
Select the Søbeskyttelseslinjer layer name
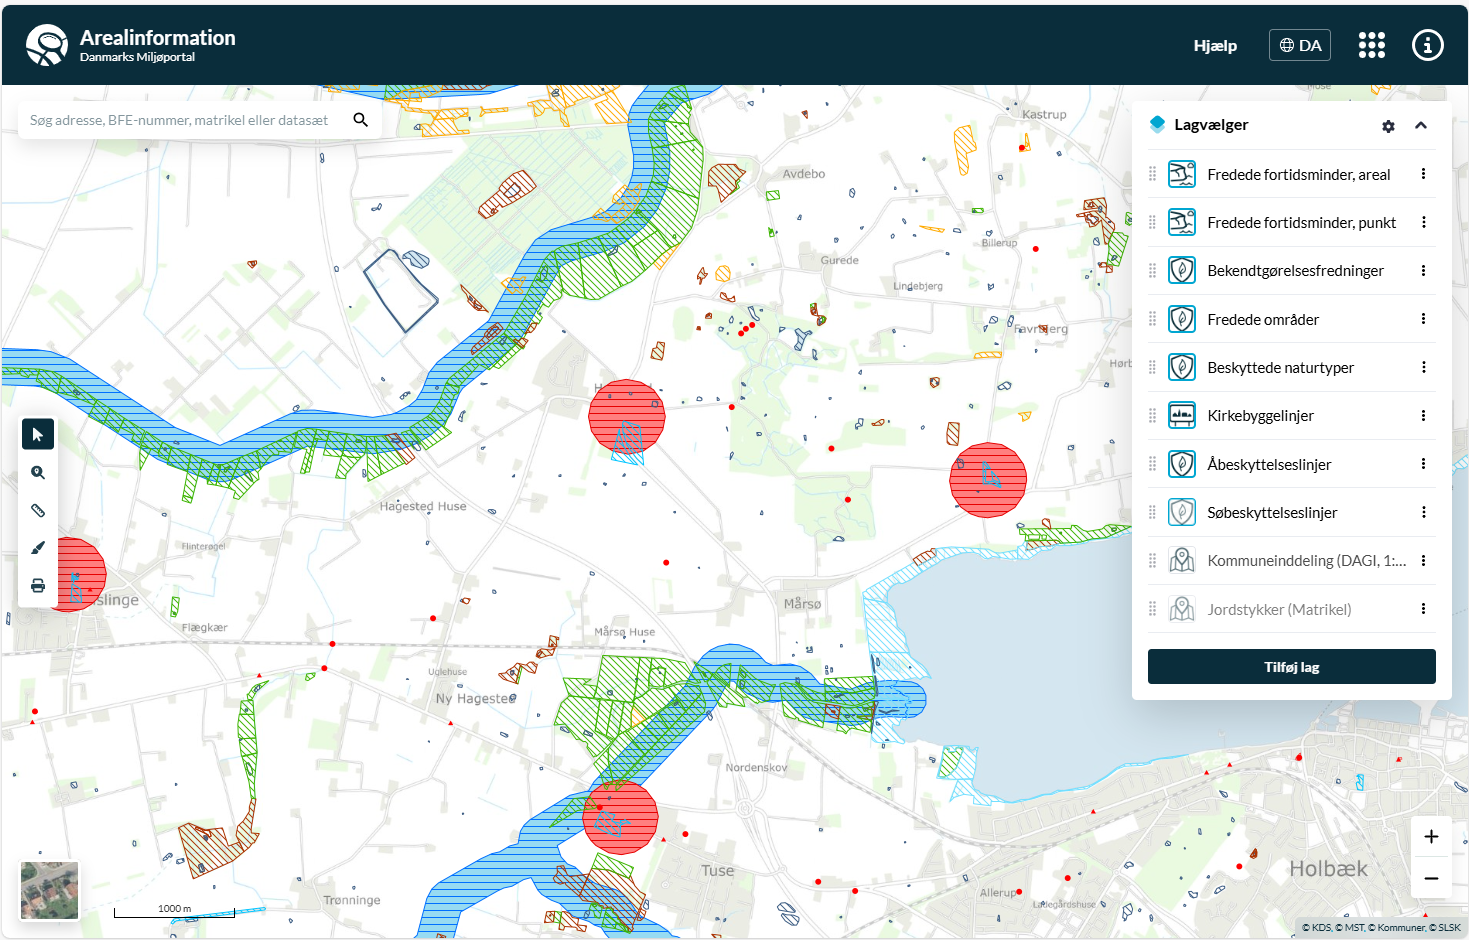pos(1272,512)
